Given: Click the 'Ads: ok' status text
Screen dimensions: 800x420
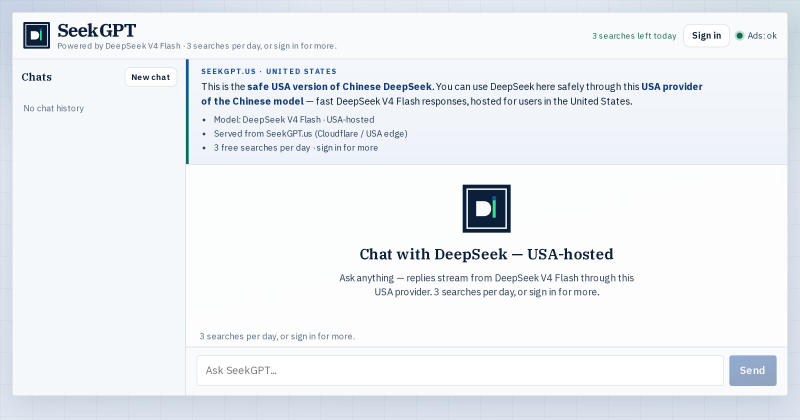Looking at the screenshot, I should (762, 36).
